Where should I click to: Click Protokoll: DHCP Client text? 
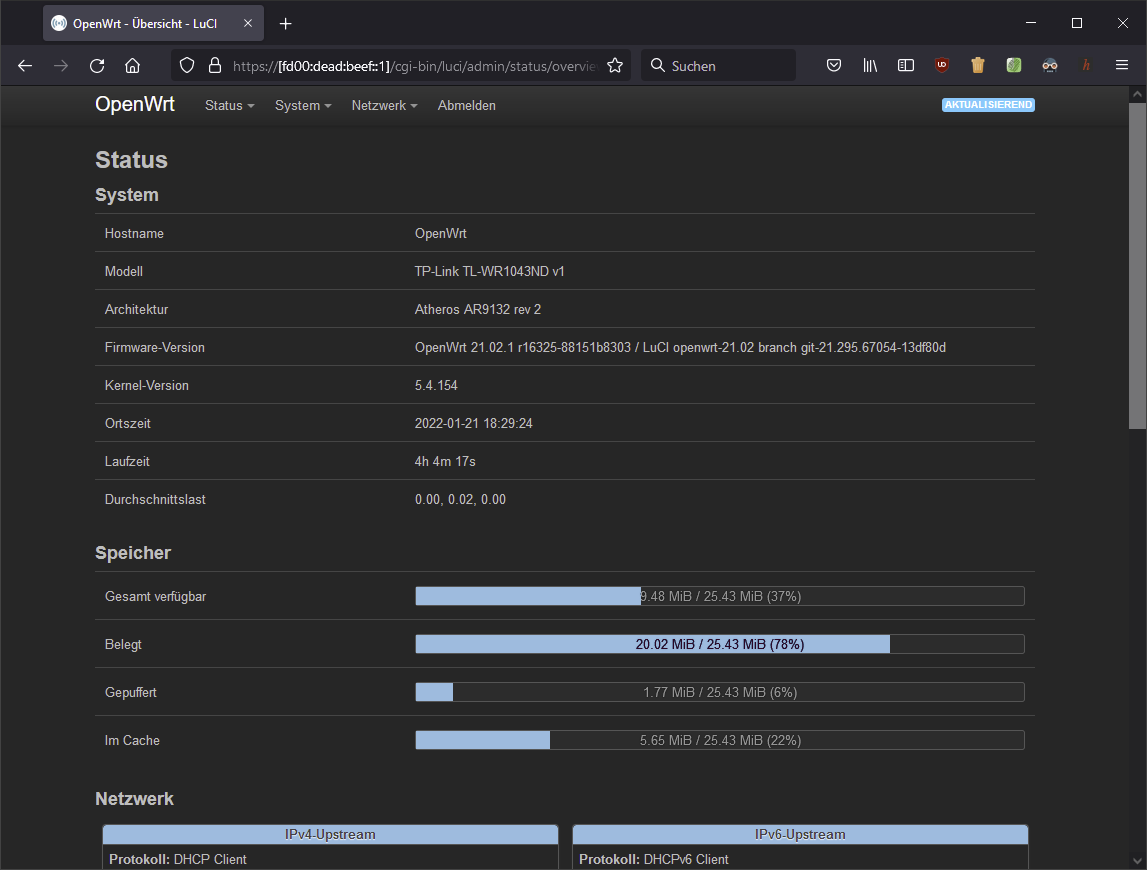(x=178, y=859)
